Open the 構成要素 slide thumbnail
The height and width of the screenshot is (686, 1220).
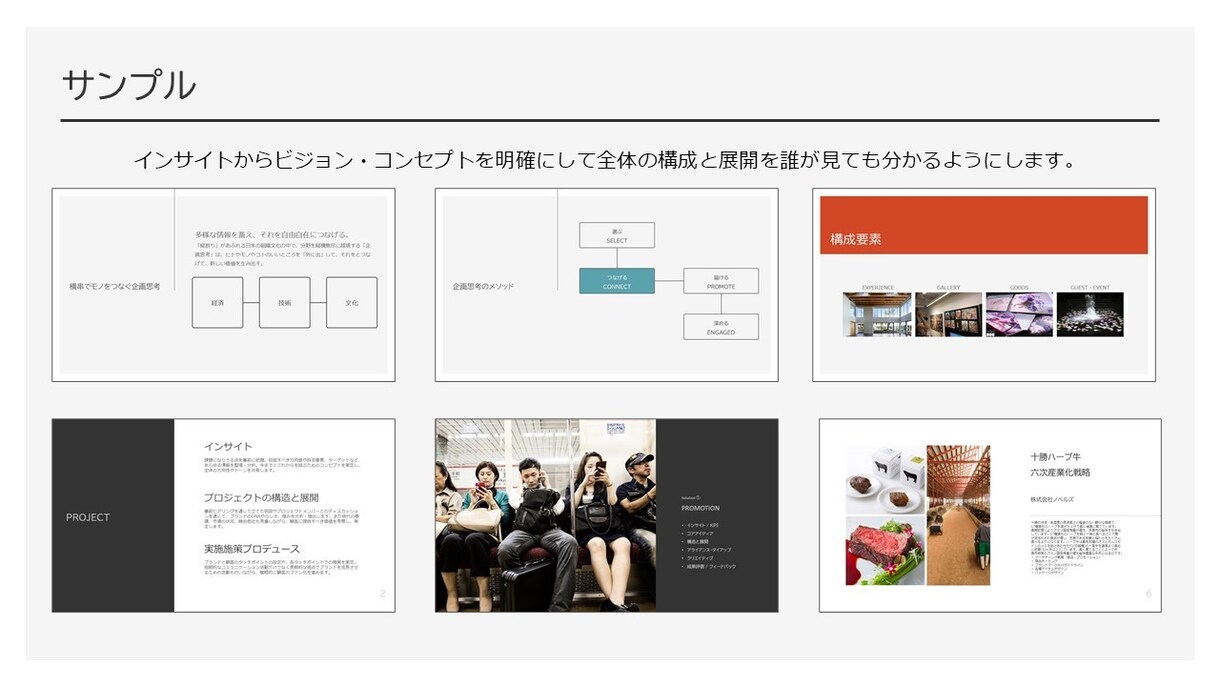point(984,285)
